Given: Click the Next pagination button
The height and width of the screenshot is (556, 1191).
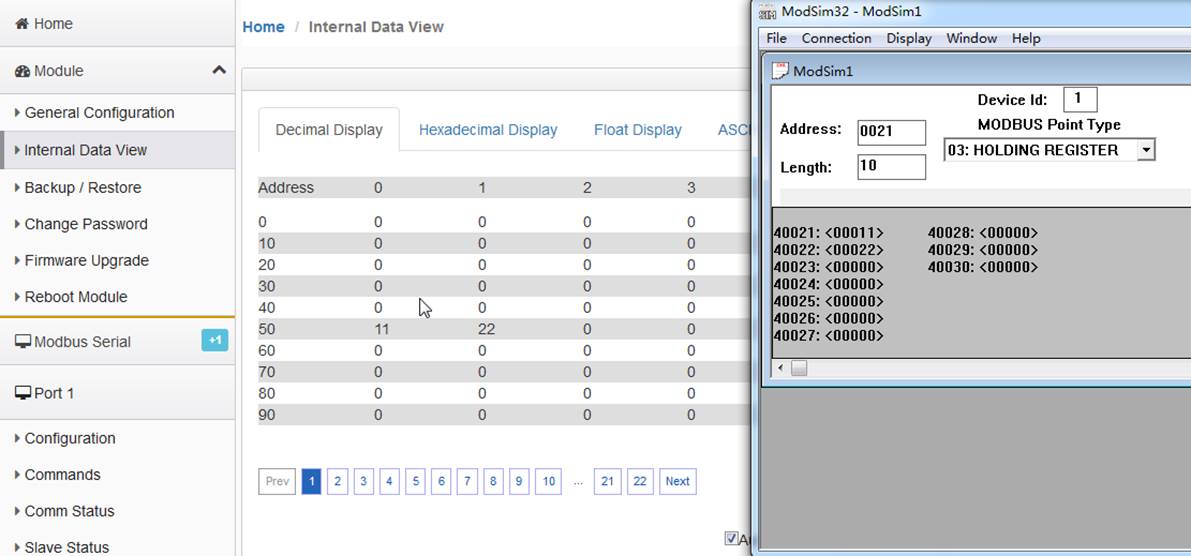Looking at the screenshot, I should coord(678,482).
